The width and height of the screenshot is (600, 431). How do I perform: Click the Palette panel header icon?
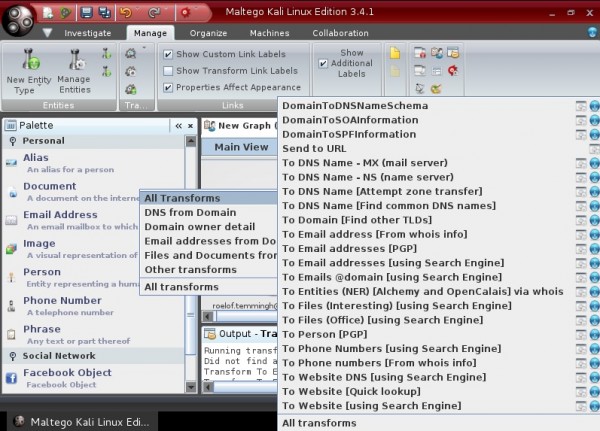(x=11, y=125)
